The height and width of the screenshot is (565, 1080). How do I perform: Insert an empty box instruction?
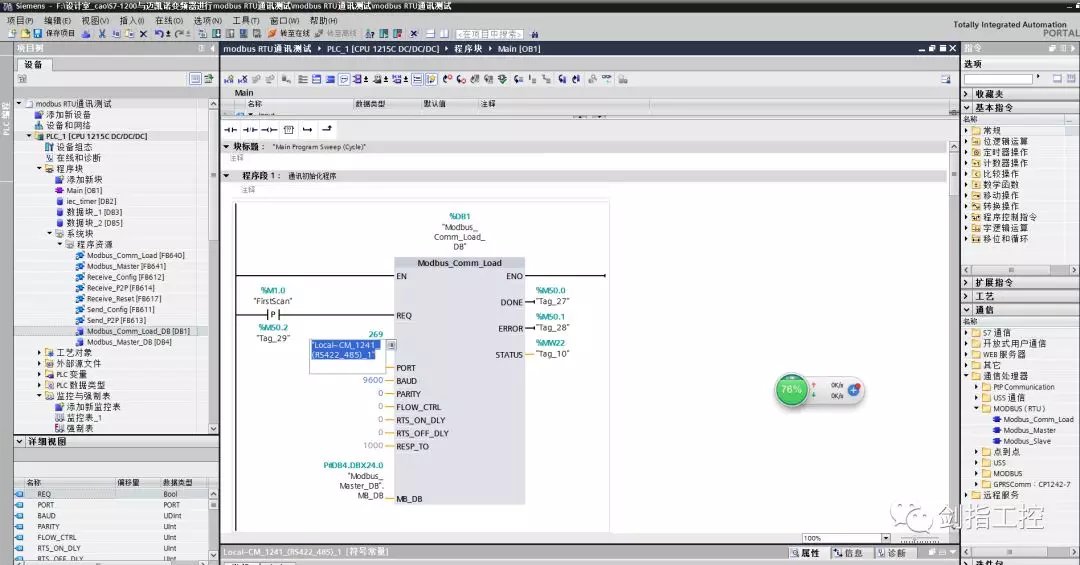(289, 129)
